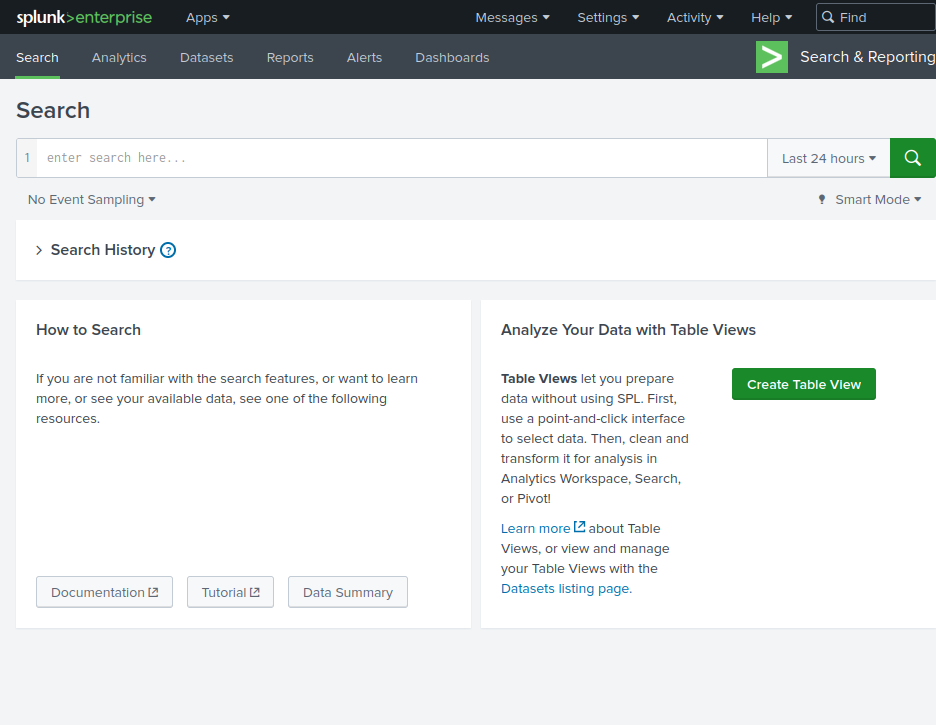Open the Data Summary button

pos(347,592)
